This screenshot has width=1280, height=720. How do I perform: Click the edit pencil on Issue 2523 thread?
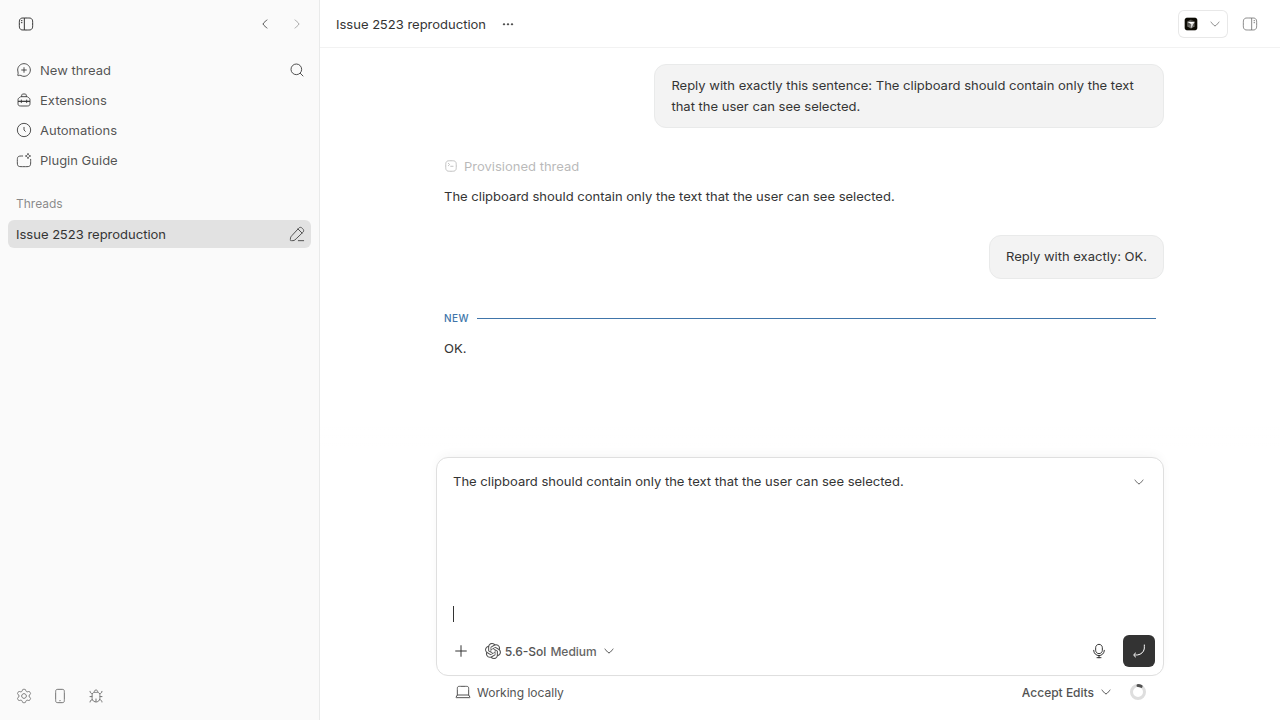point(297,234)
